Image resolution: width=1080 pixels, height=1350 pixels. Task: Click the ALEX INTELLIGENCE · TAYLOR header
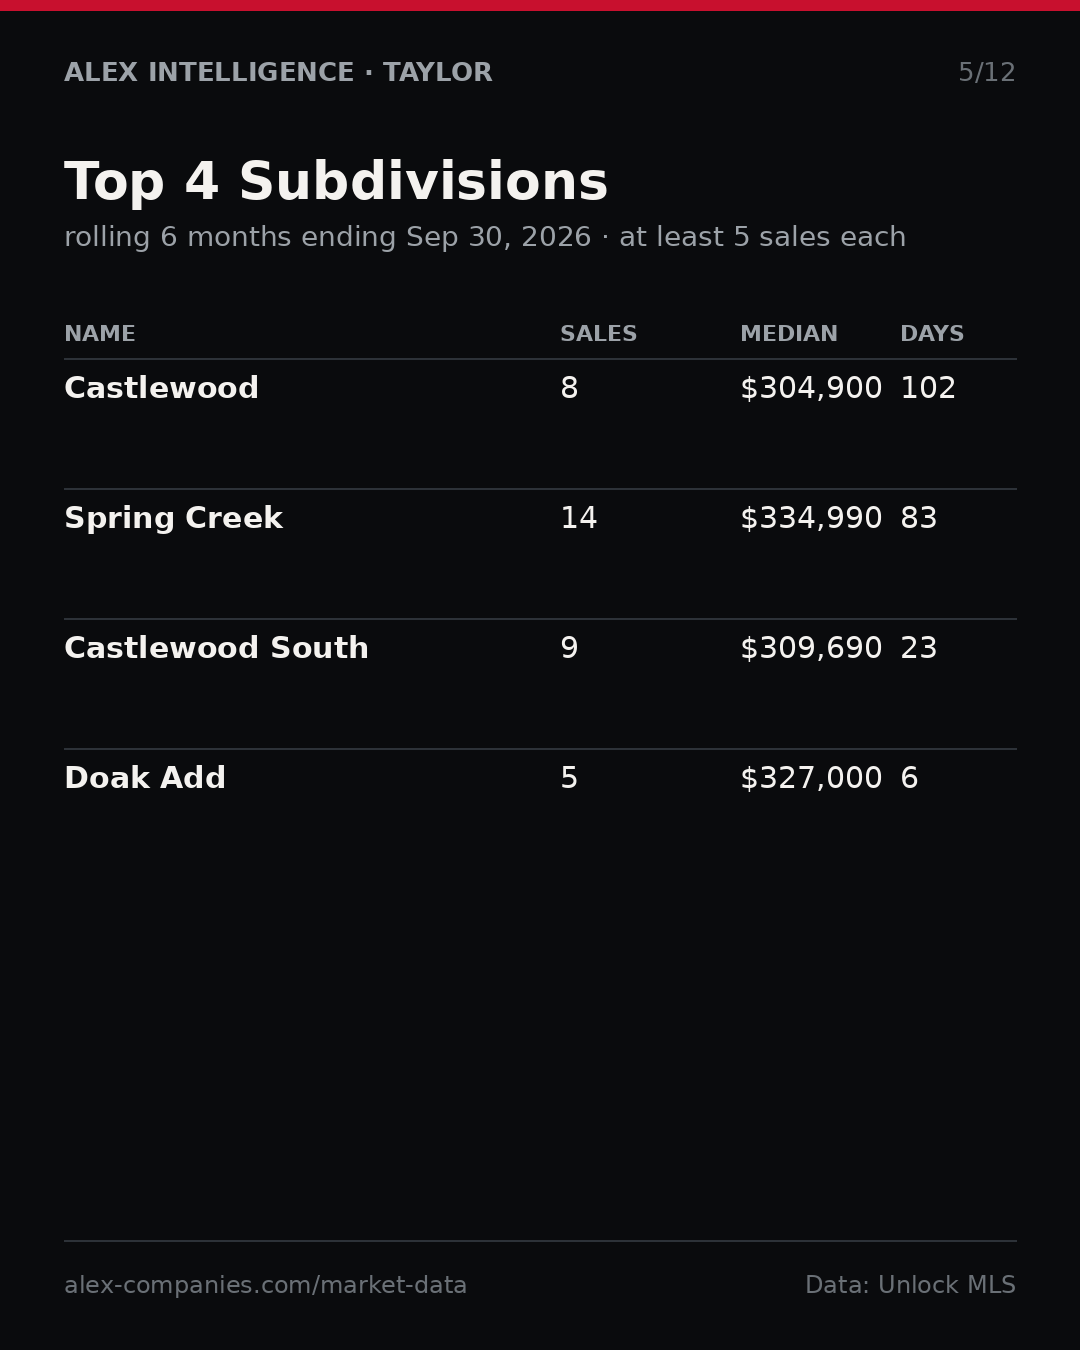click(x=278, y=73)
